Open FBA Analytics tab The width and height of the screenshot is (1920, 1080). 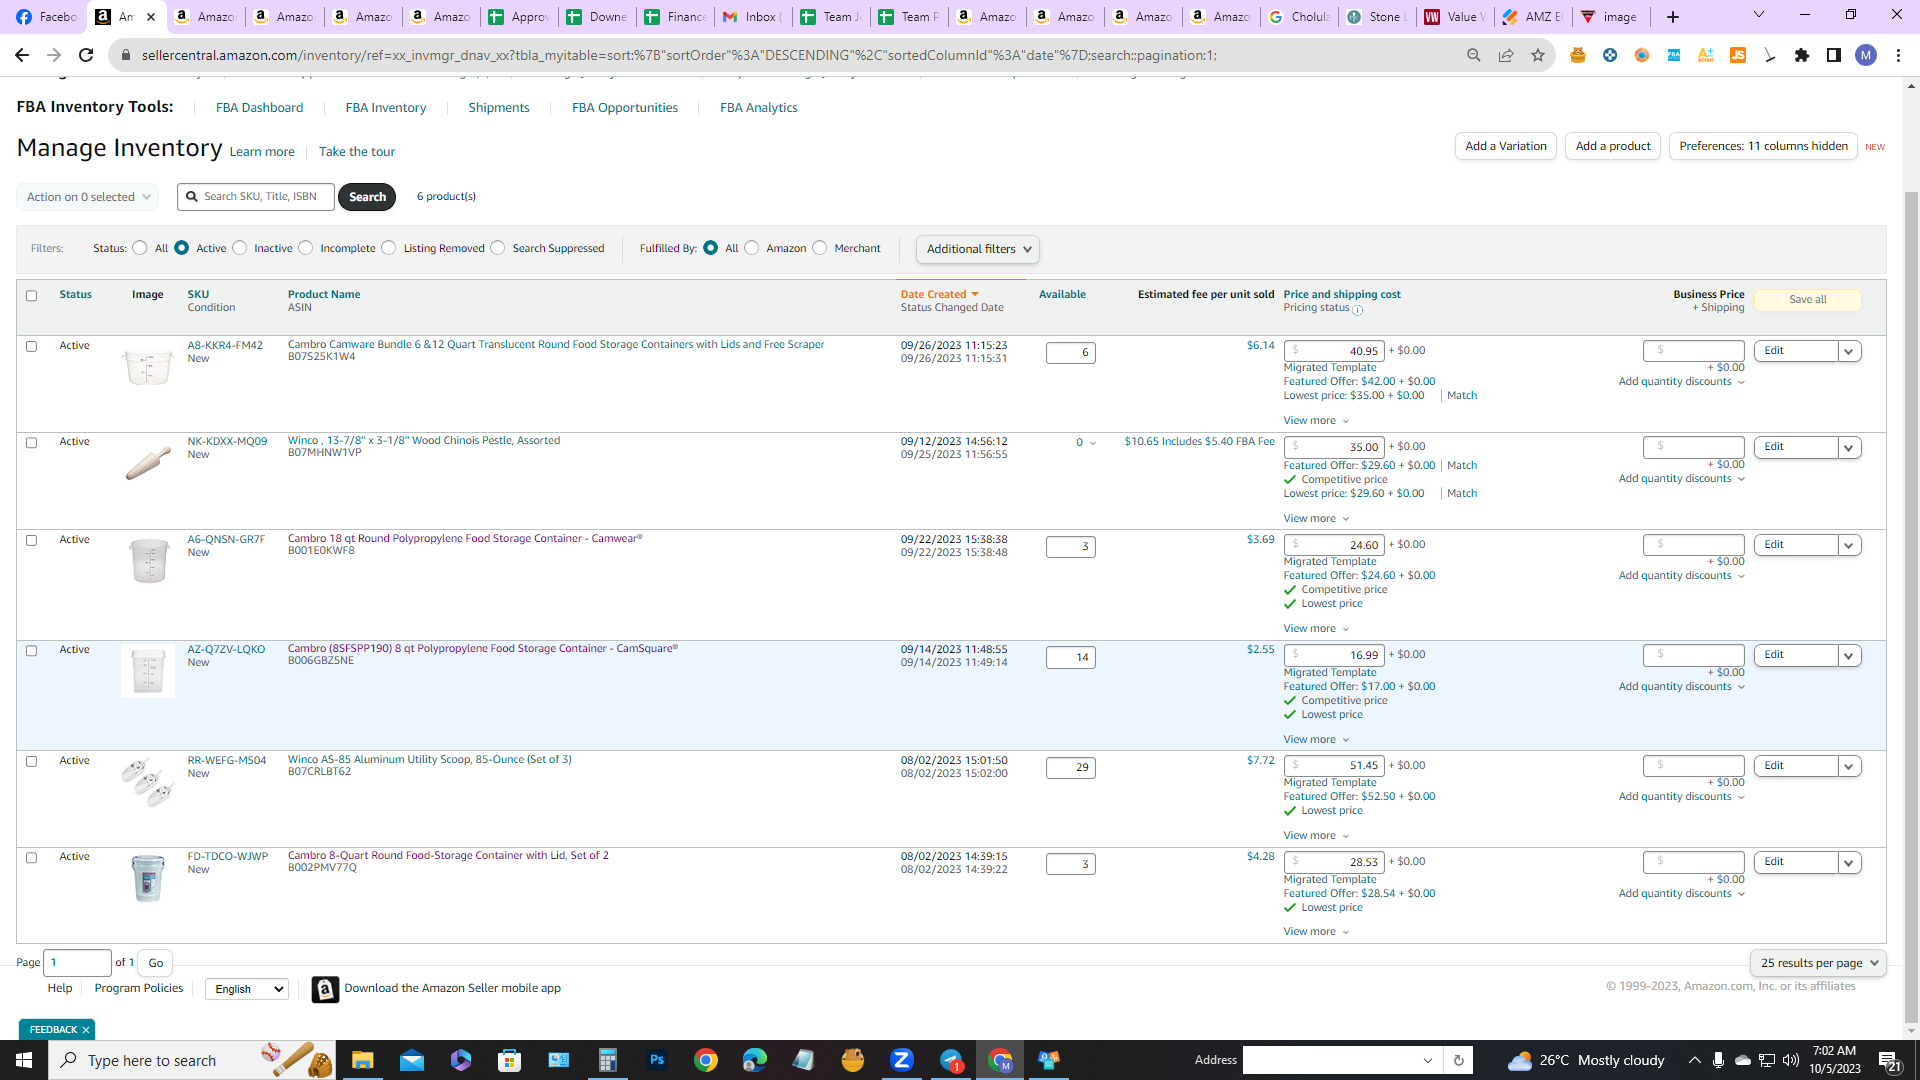click(x=758, y=108)
